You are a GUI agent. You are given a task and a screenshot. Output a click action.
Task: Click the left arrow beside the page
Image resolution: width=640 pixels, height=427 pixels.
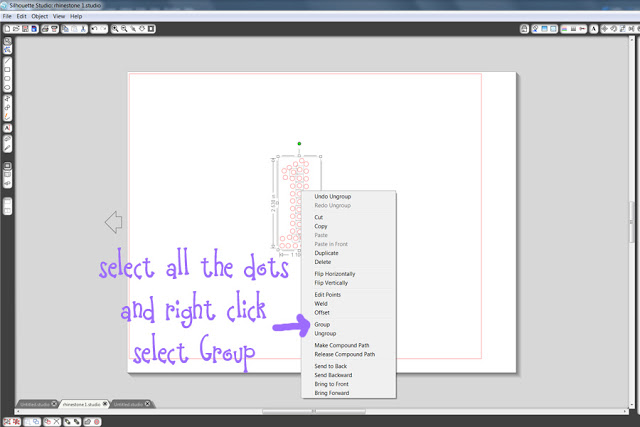113,220
